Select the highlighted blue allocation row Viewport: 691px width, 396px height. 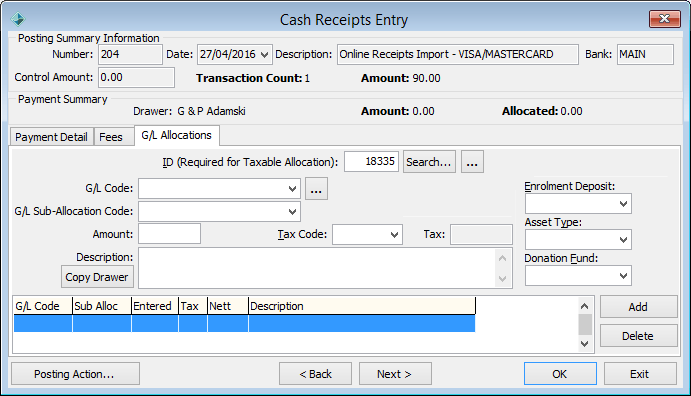pos(245,323)
